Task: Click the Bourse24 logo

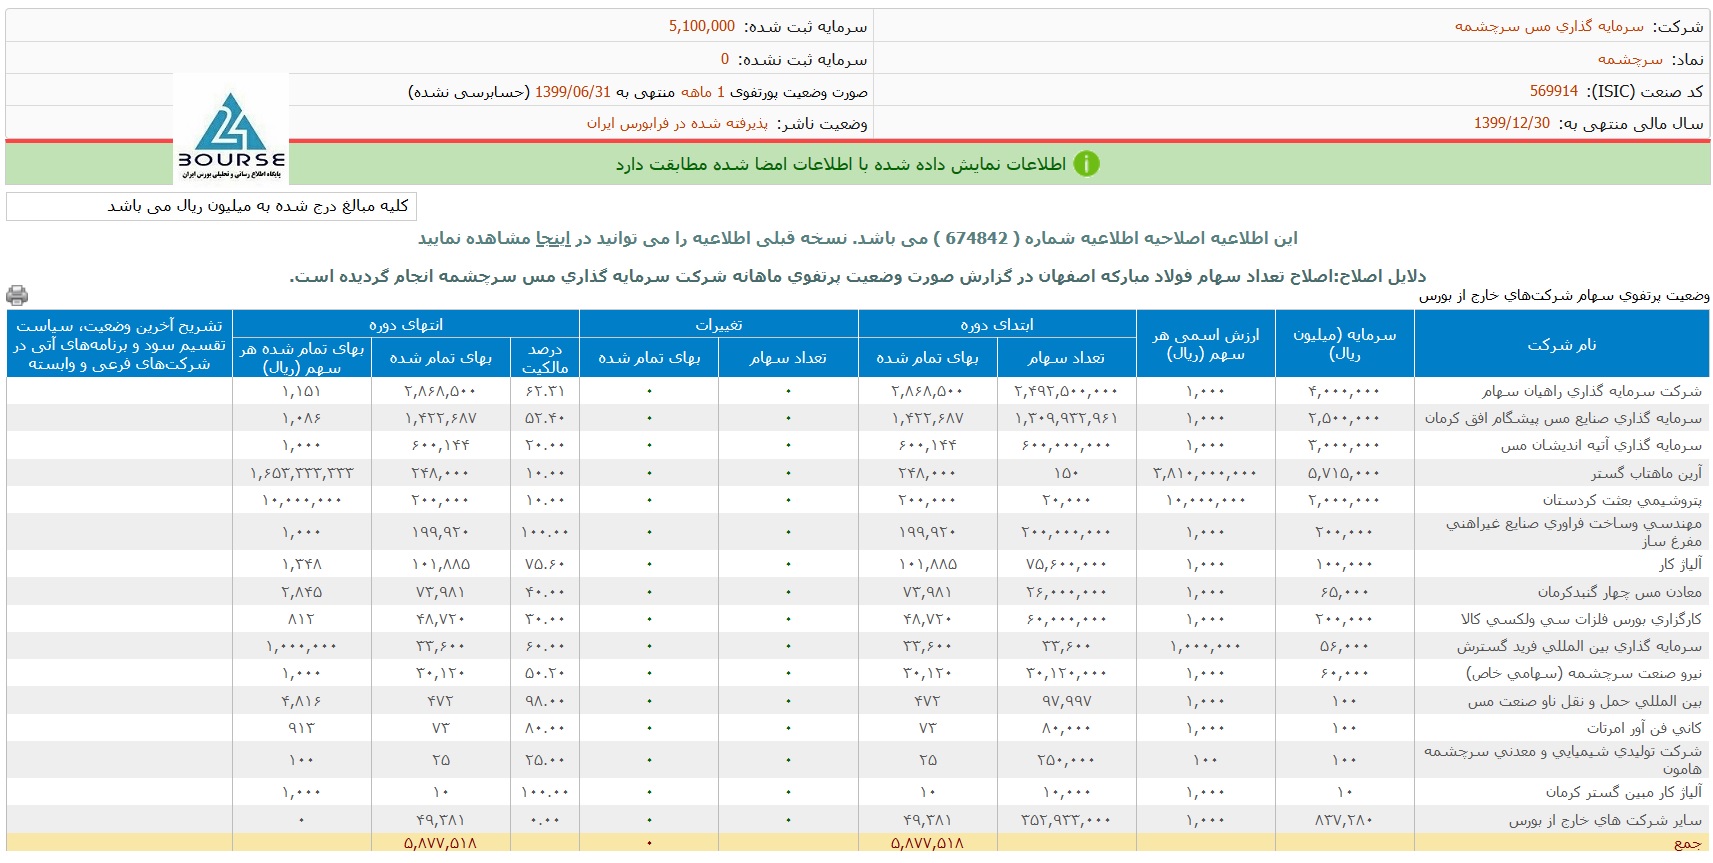Action: coord(231,130)
